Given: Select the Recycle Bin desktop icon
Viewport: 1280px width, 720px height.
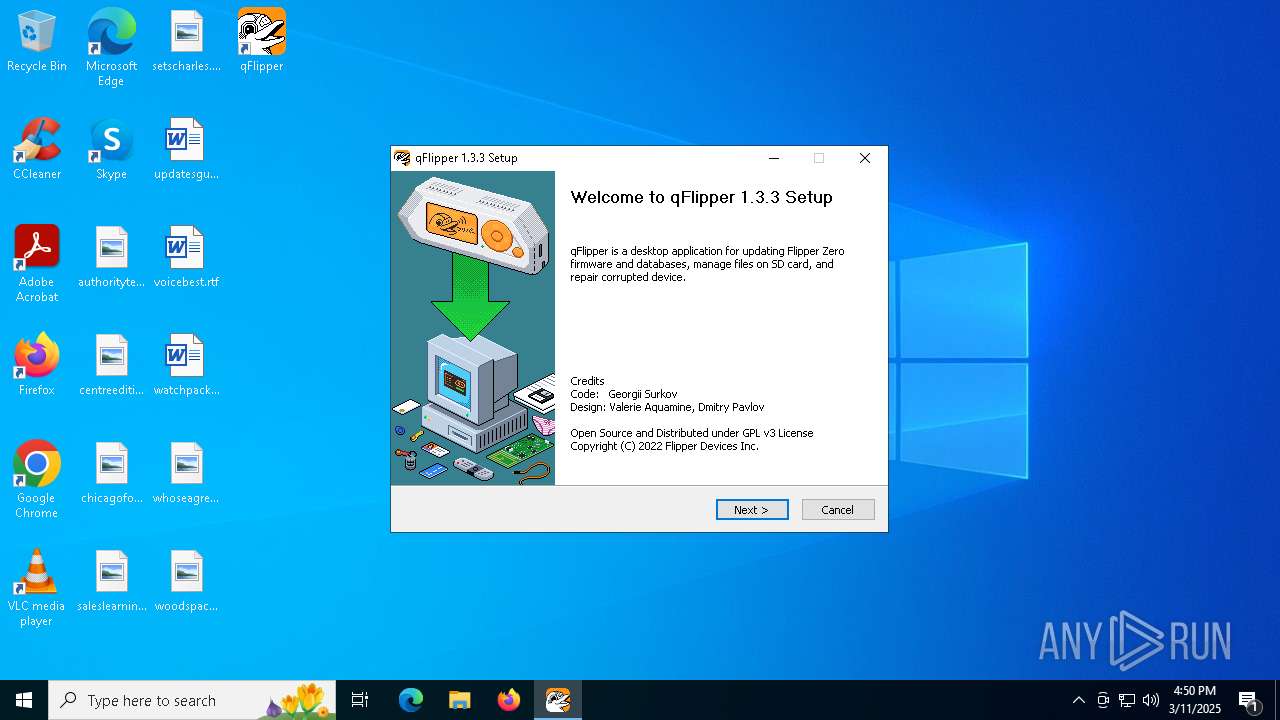Looking at the screenshot, I should (37, 41).
